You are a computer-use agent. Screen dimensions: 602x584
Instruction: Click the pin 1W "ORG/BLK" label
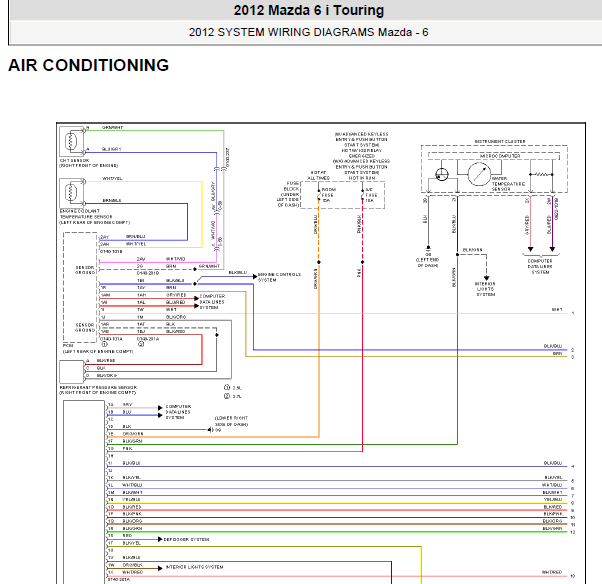pos(132,565)
